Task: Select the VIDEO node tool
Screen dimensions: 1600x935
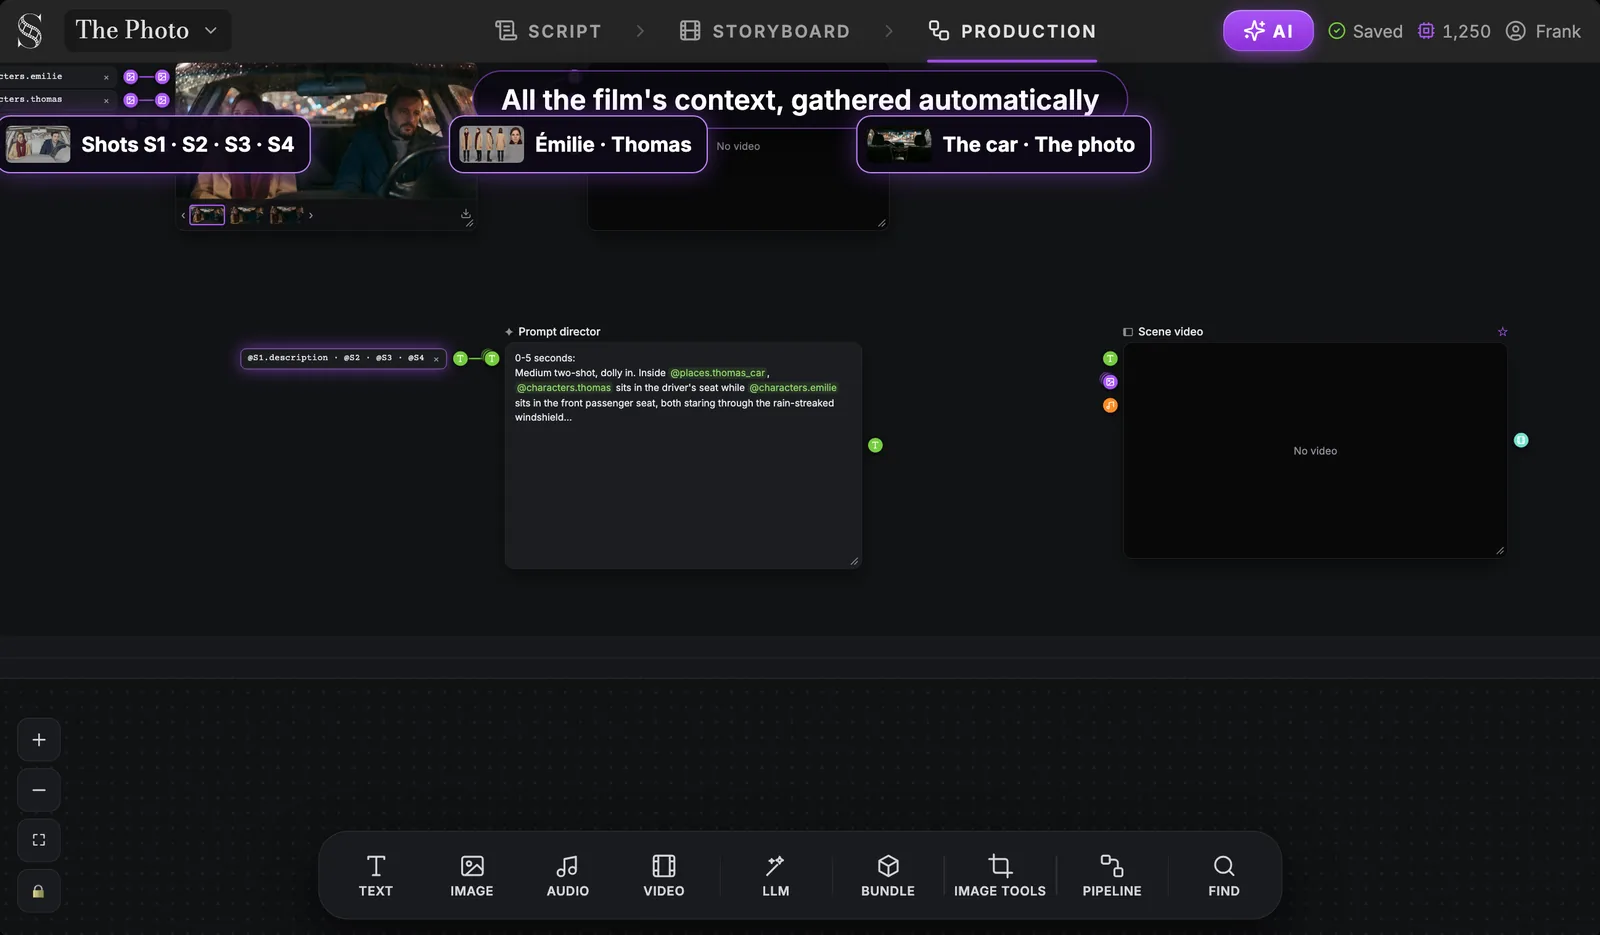Action: 664,876
